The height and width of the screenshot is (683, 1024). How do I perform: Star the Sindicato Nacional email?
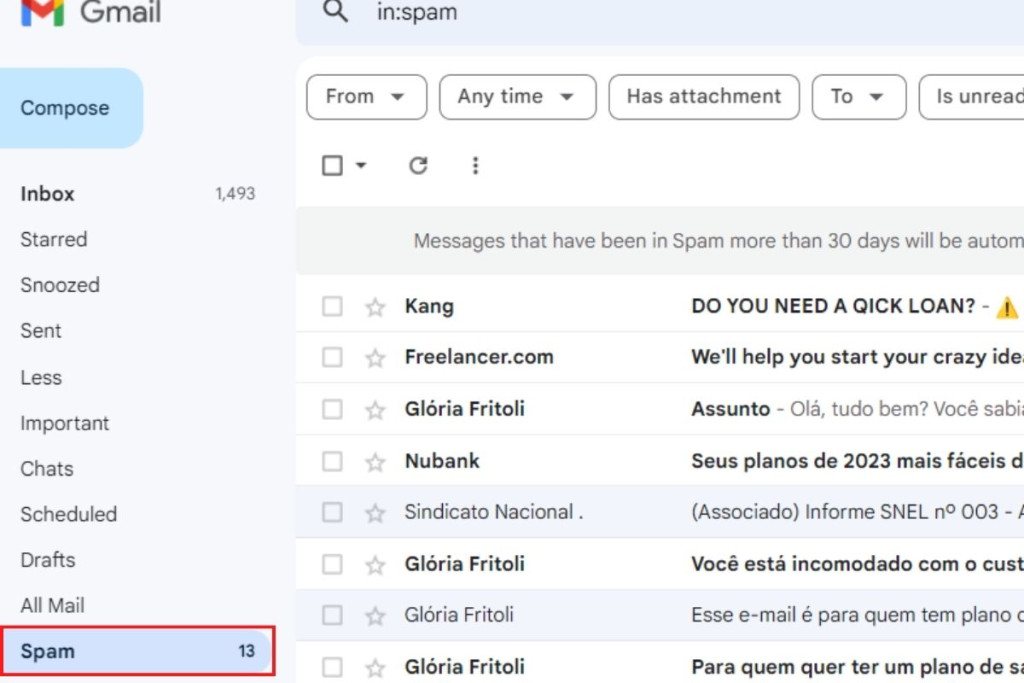tap(375, 513)
